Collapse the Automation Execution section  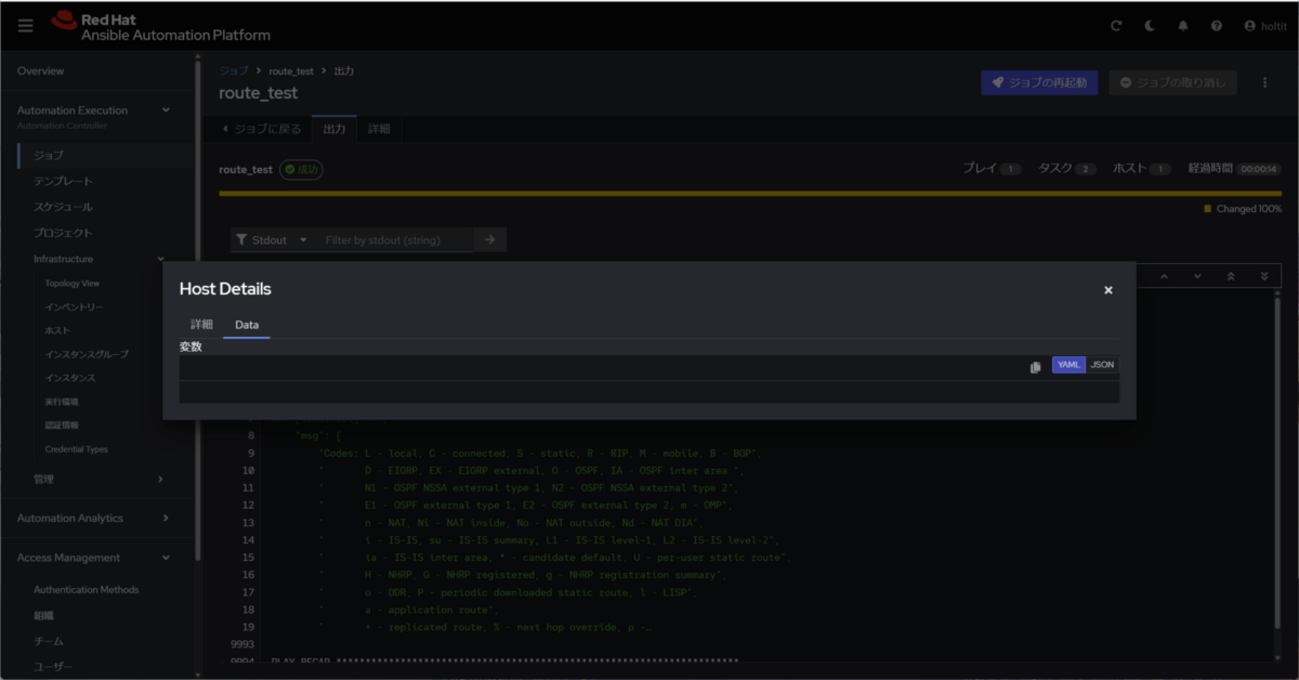pyautogui.click(x=165, y=111)
